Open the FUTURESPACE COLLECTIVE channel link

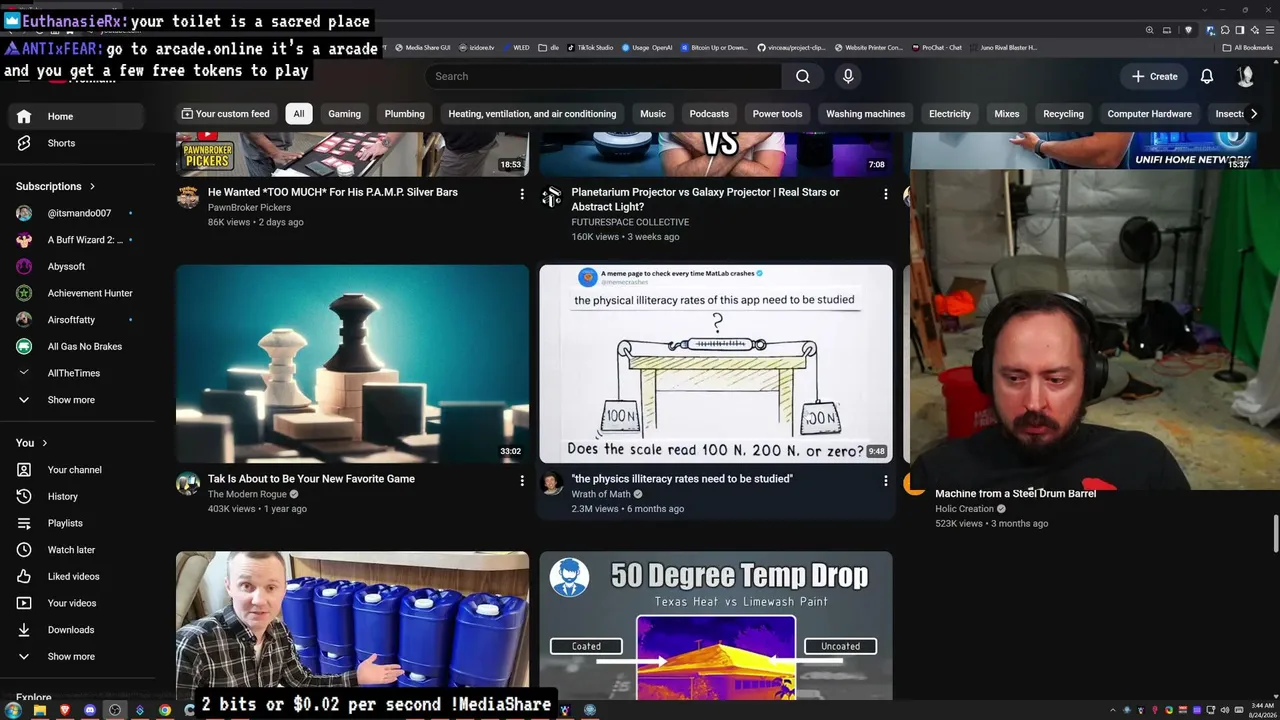click(x=630, y=222)
